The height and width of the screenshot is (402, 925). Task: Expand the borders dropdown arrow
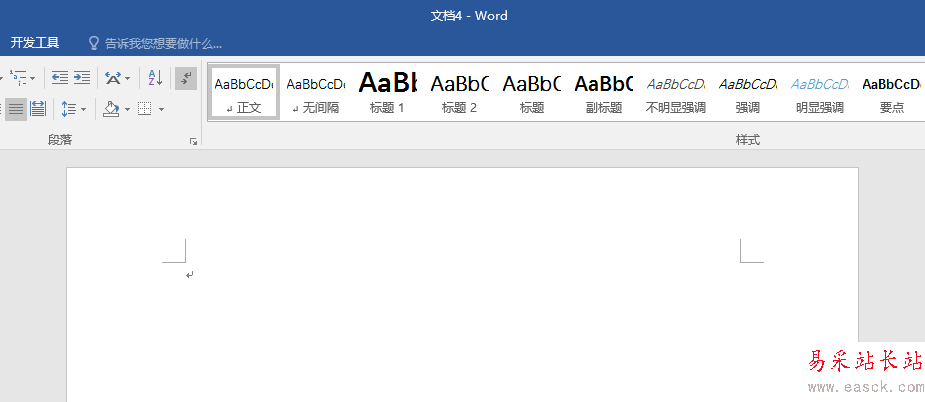click(x=161, y=109)
